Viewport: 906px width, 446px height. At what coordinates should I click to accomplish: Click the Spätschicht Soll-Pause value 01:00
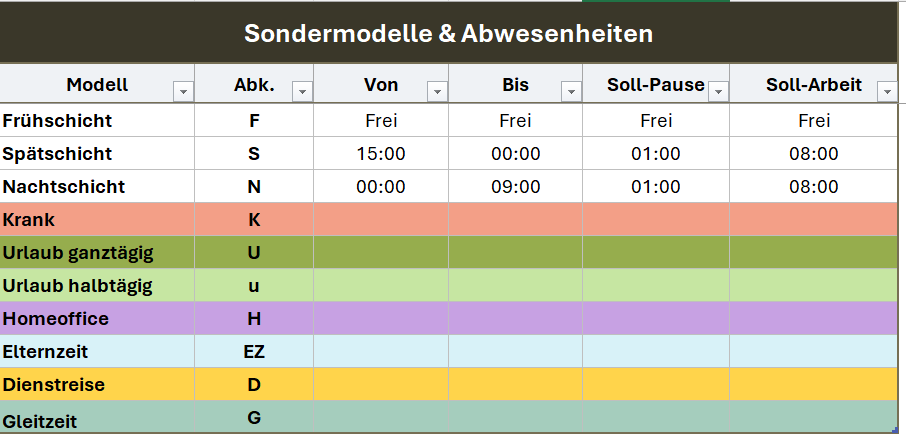point(656,154)
